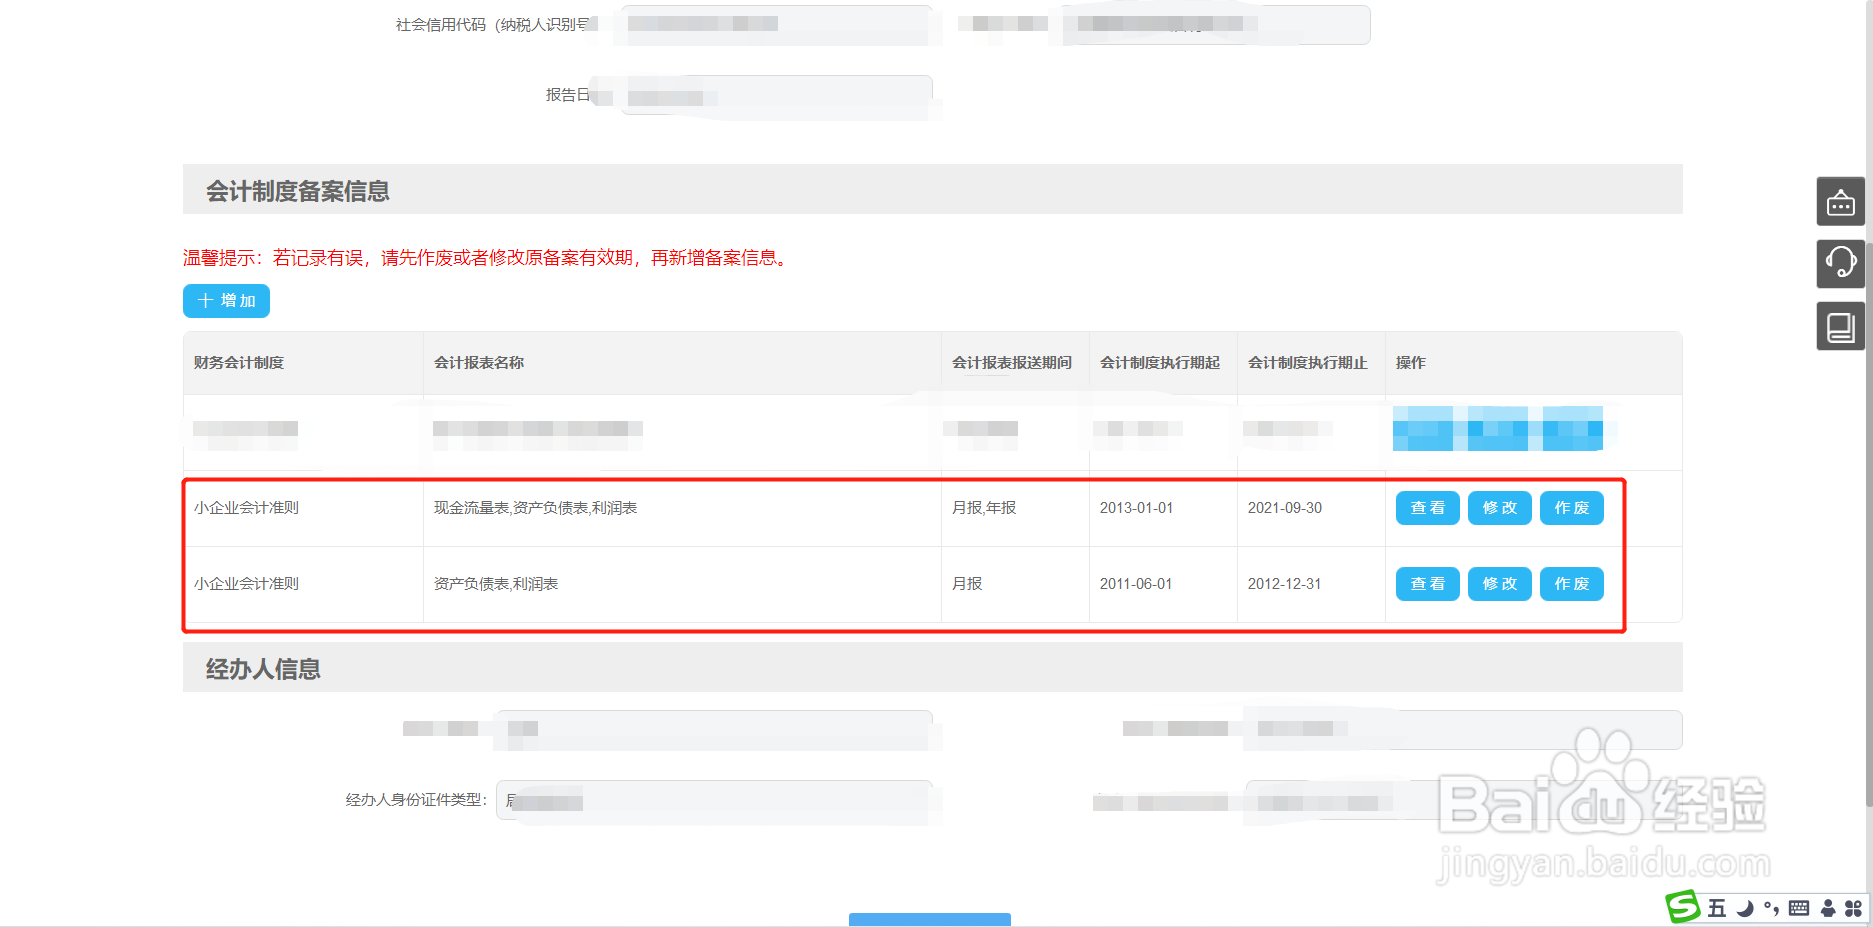Toggle the moon half-width icon in the IME bar
Screen dimensions: 1873x927
(1745, 908)
